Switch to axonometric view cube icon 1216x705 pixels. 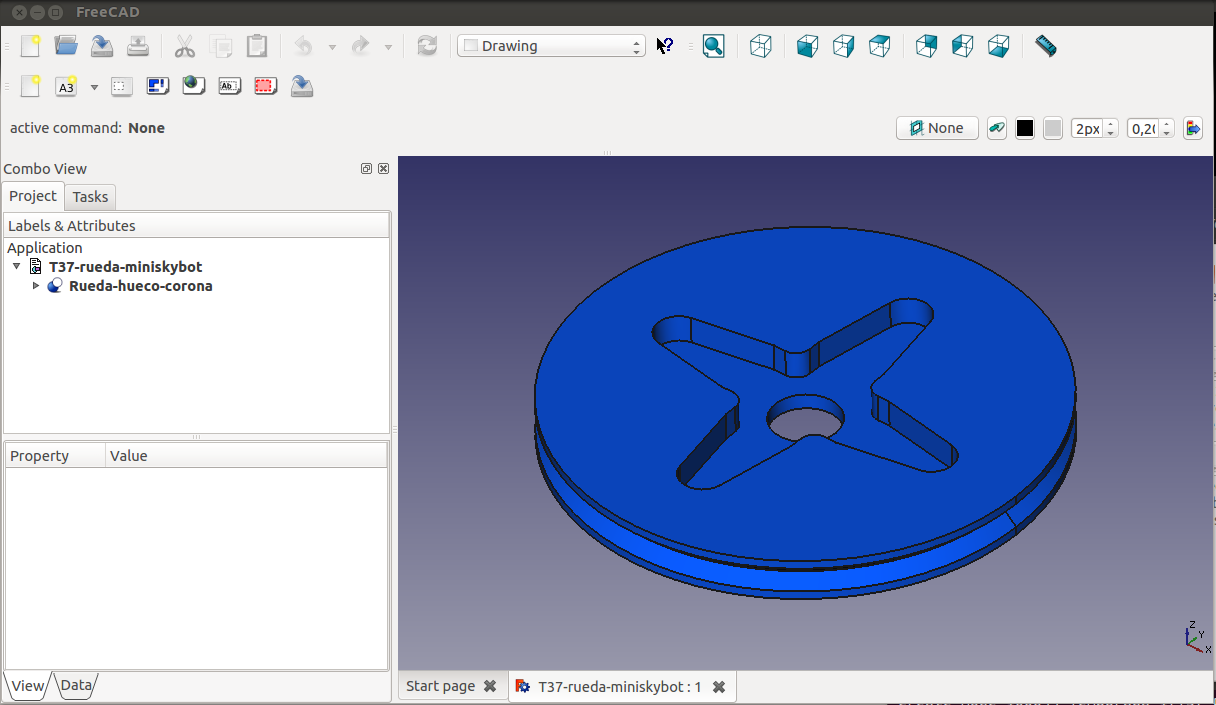[x=761, y=46]
